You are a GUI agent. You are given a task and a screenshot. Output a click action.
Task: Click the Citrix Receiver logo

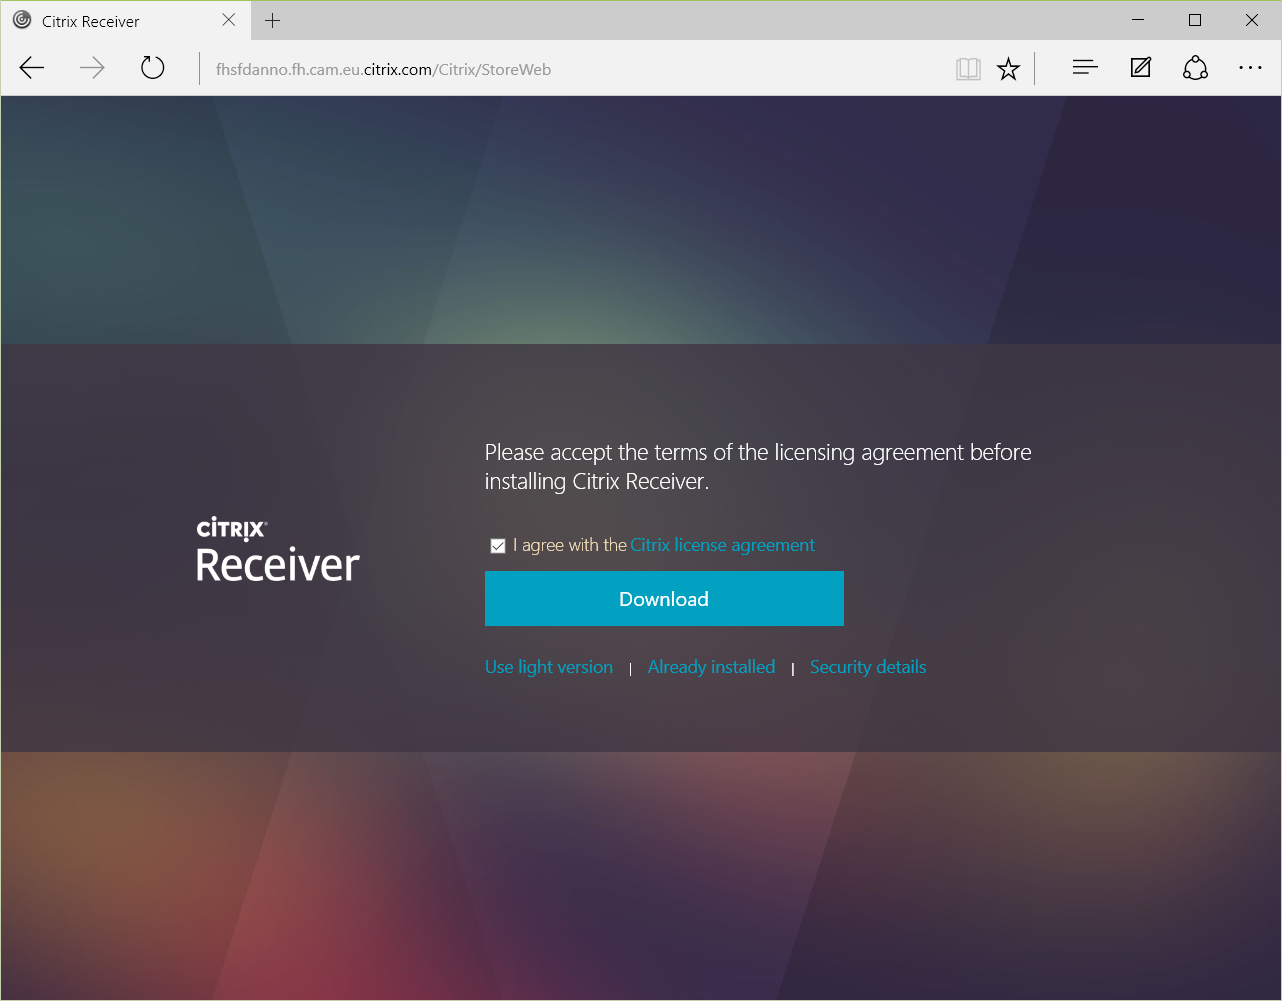(x=277, y=550)
